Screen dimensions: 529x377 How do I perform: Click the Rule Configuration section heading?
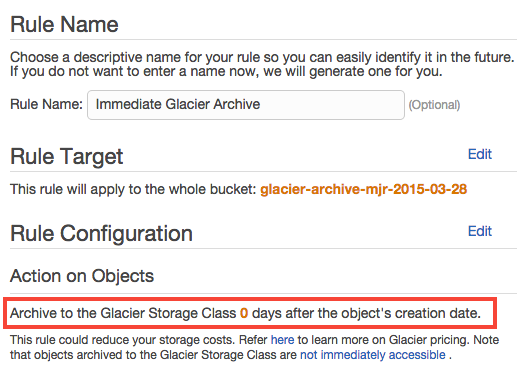(x=101, y=233)
